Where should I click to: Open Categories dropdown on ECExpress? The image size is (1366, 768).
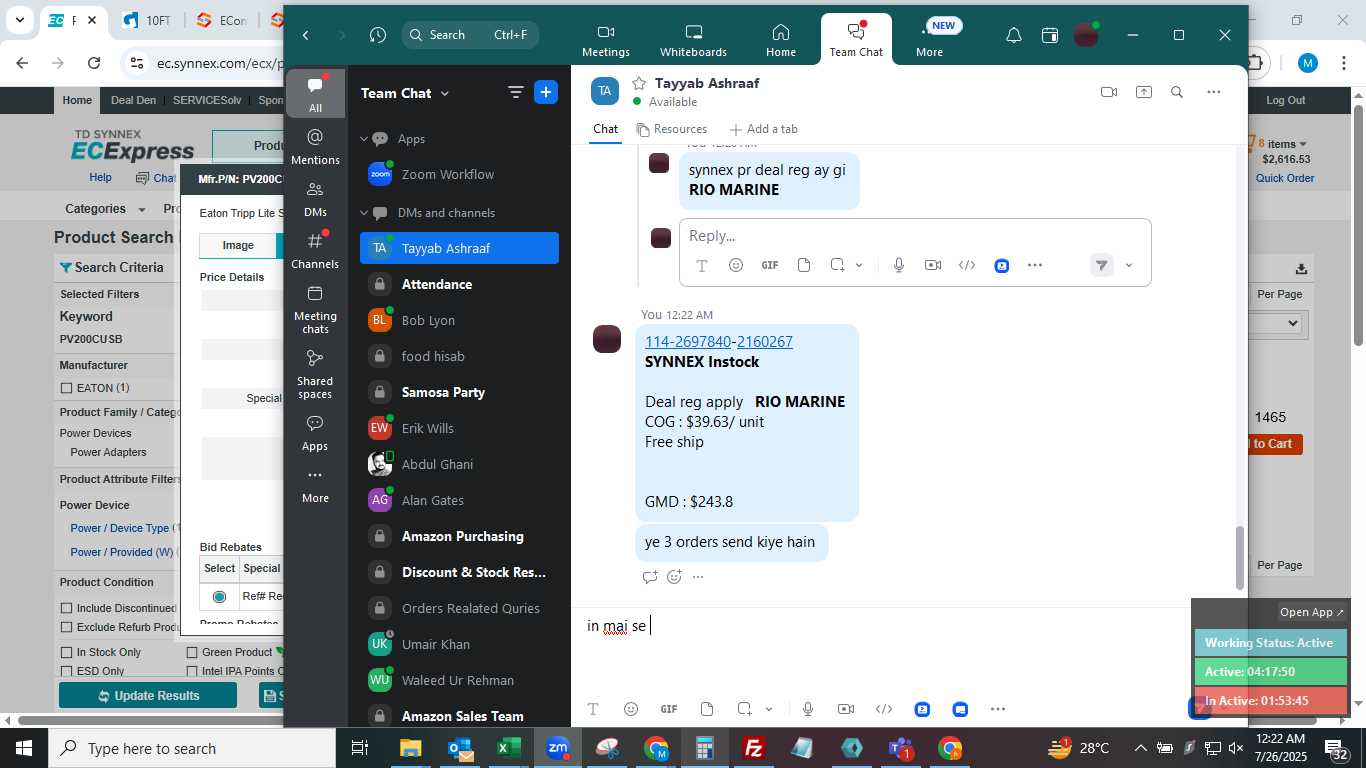(105, 209)
